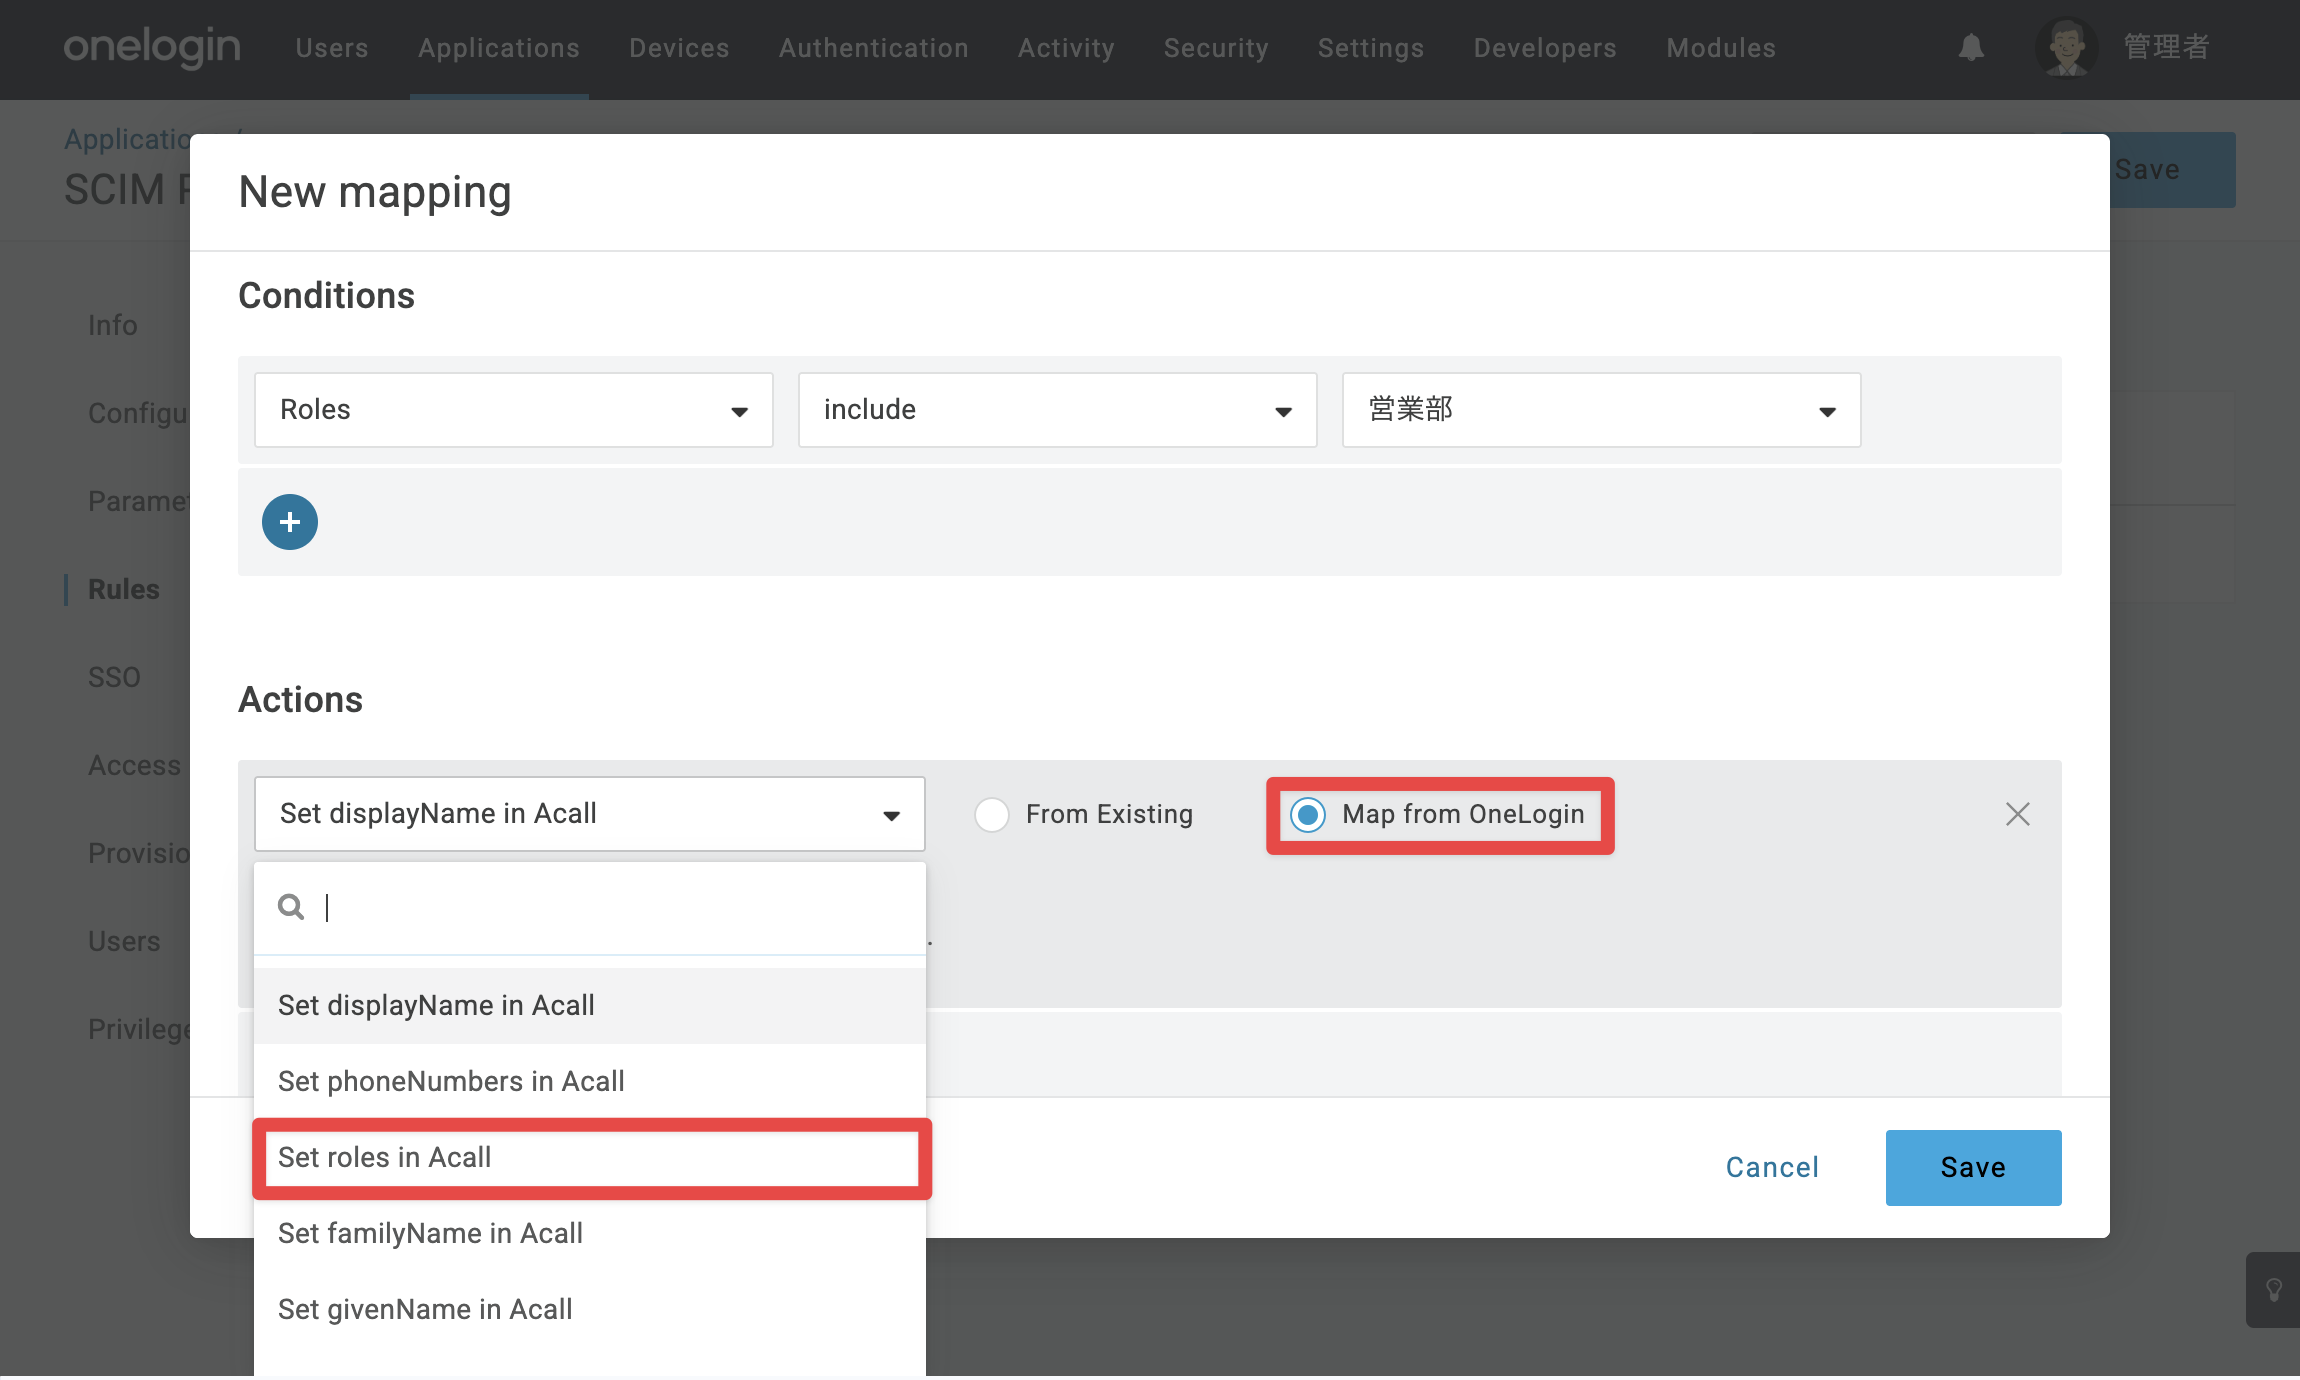Open the include operator dropdown
This screenshot has height=1380, width=2300.
coord(1058,410)
